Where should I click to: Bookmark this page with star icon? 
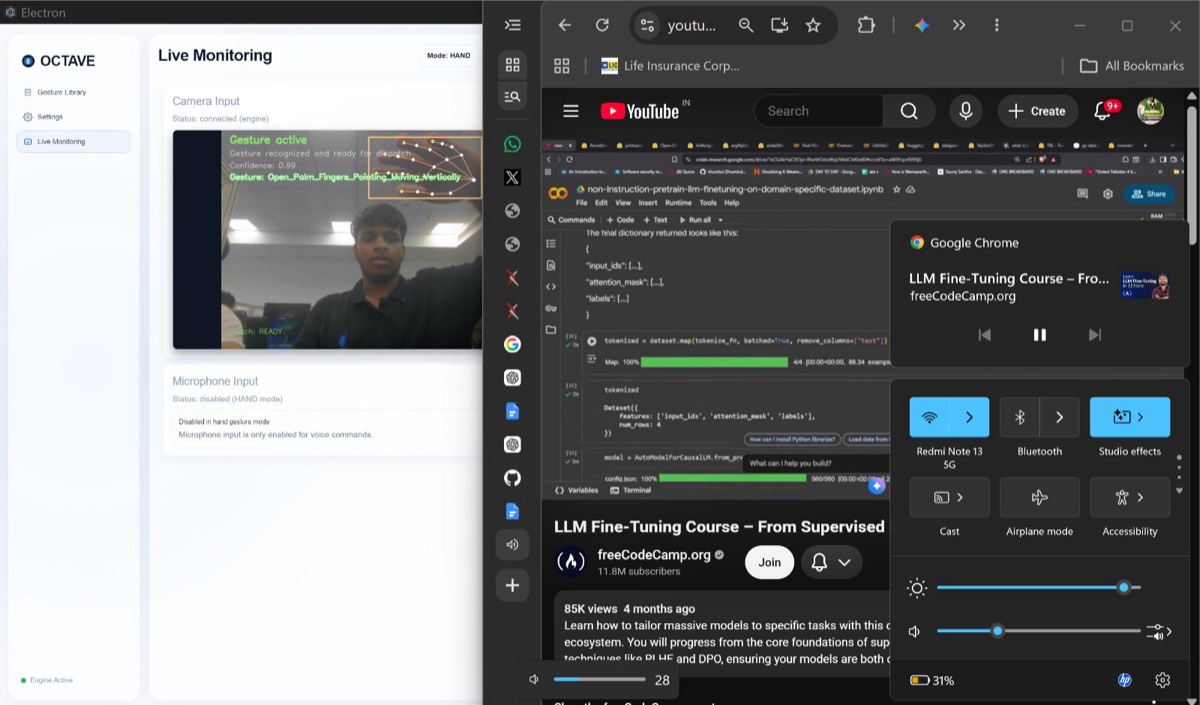813,25
